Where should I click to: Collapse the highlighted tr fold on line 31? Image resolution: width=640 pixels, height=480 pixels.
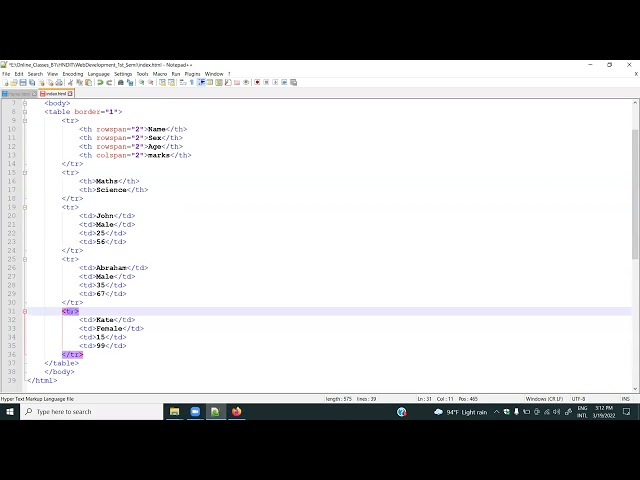click(25, 311)
